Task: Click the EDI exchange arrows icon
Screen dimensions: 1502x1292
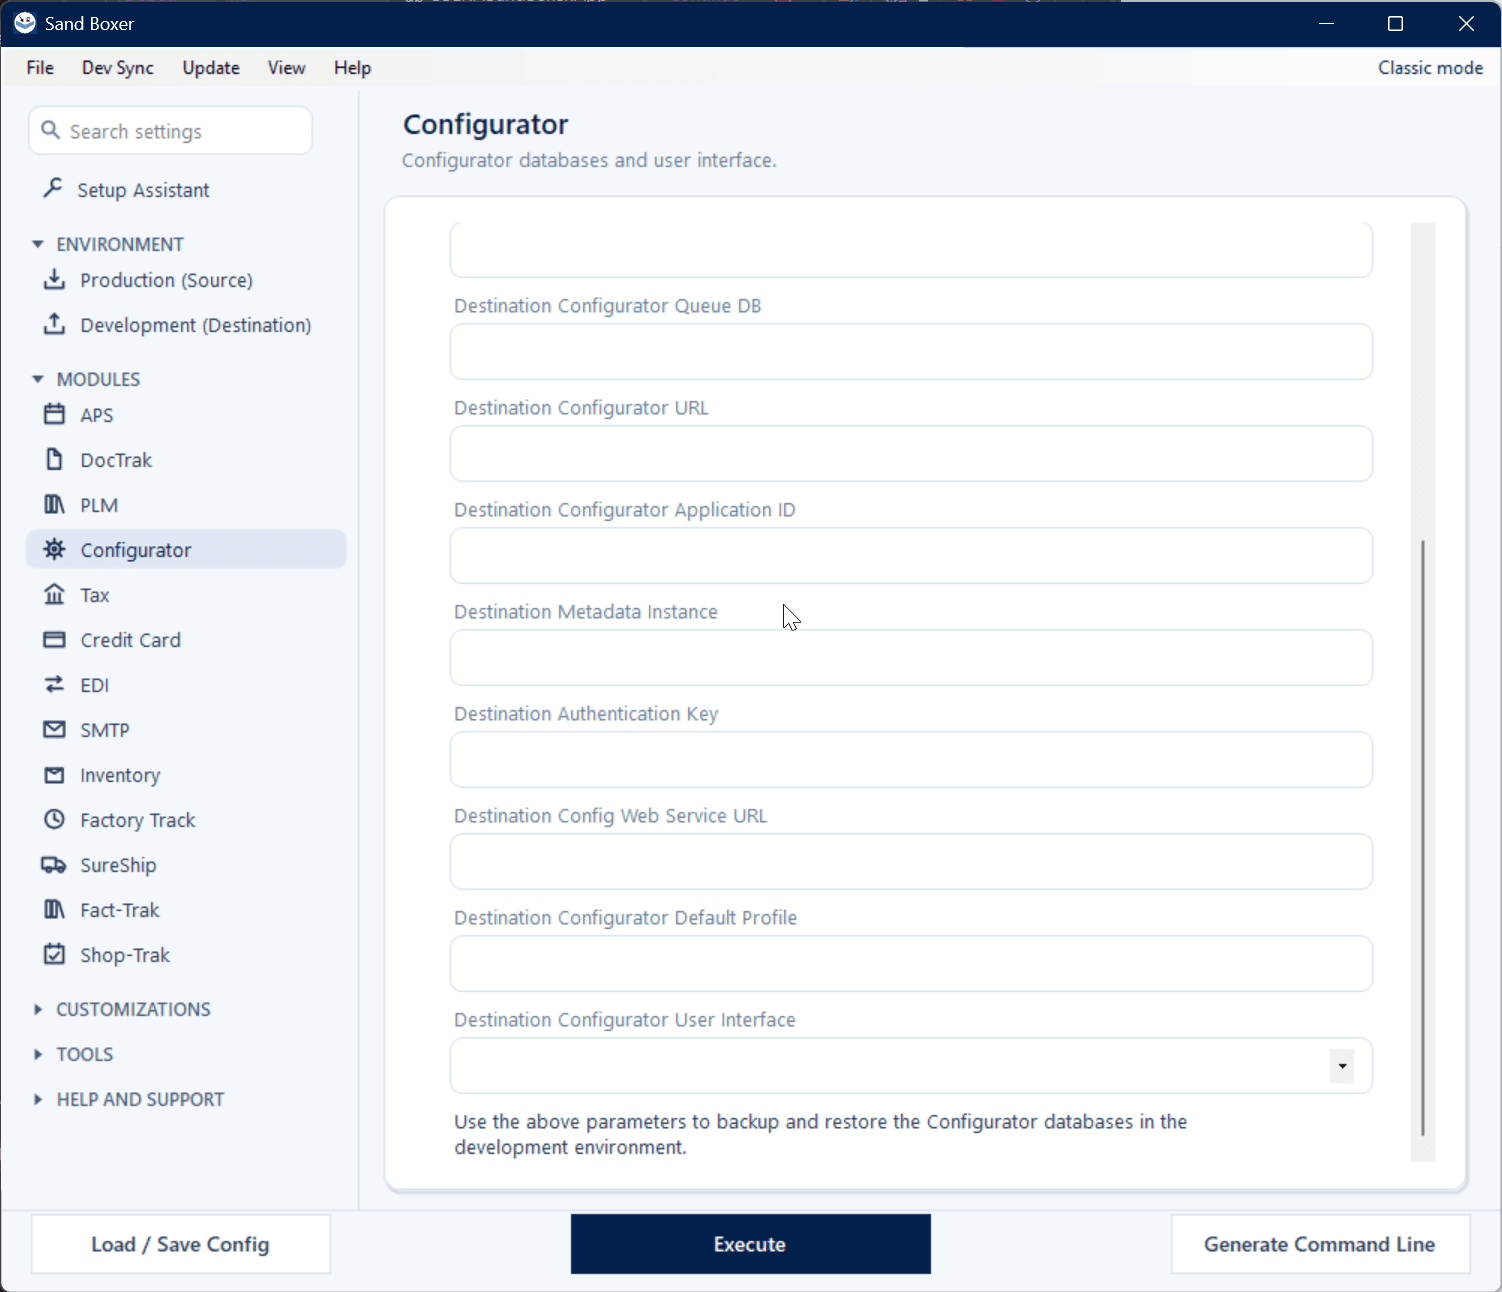Action: pyautogui.click(x=54, y=684)
